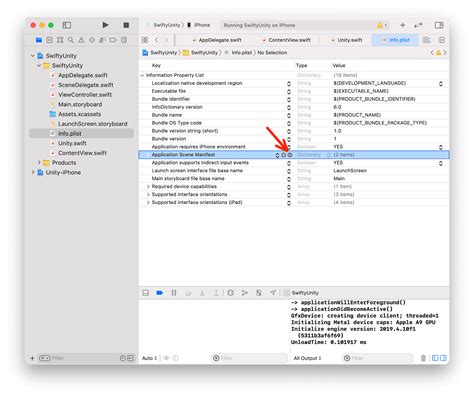
Task: Open the Report navigator
Action: tap(124, 40)
